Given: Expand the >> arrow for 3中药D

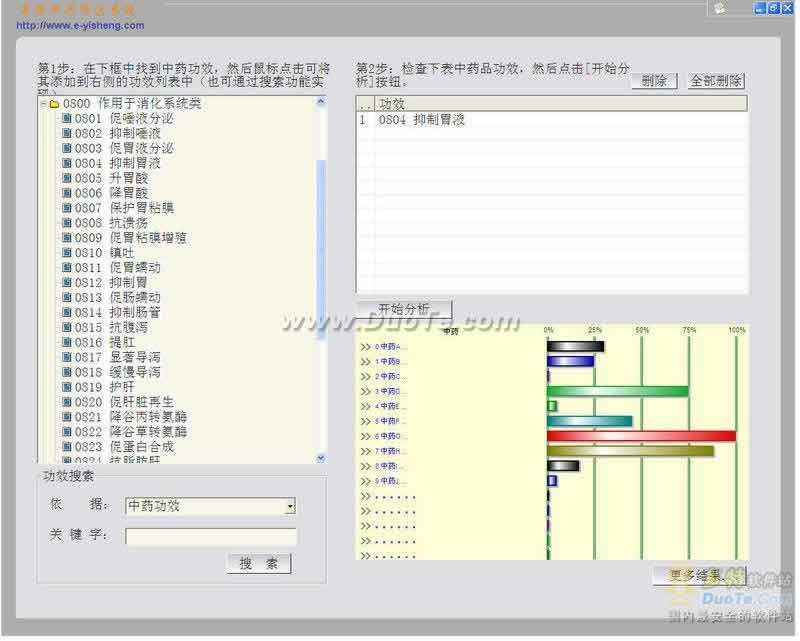Looking at the screenshot, I should point(365,392).
